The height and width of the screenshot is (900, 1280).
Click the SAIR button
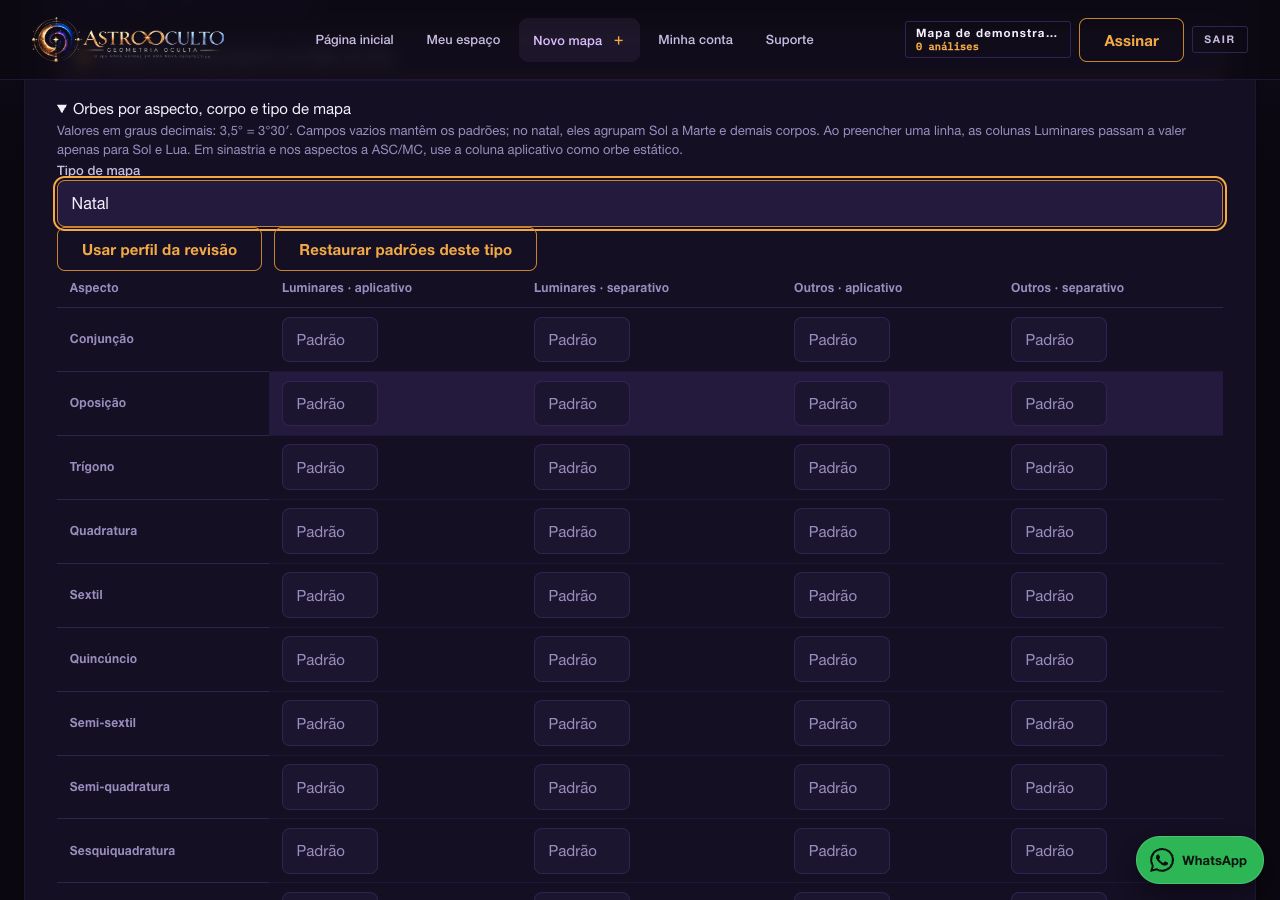tap(1219, 40)
